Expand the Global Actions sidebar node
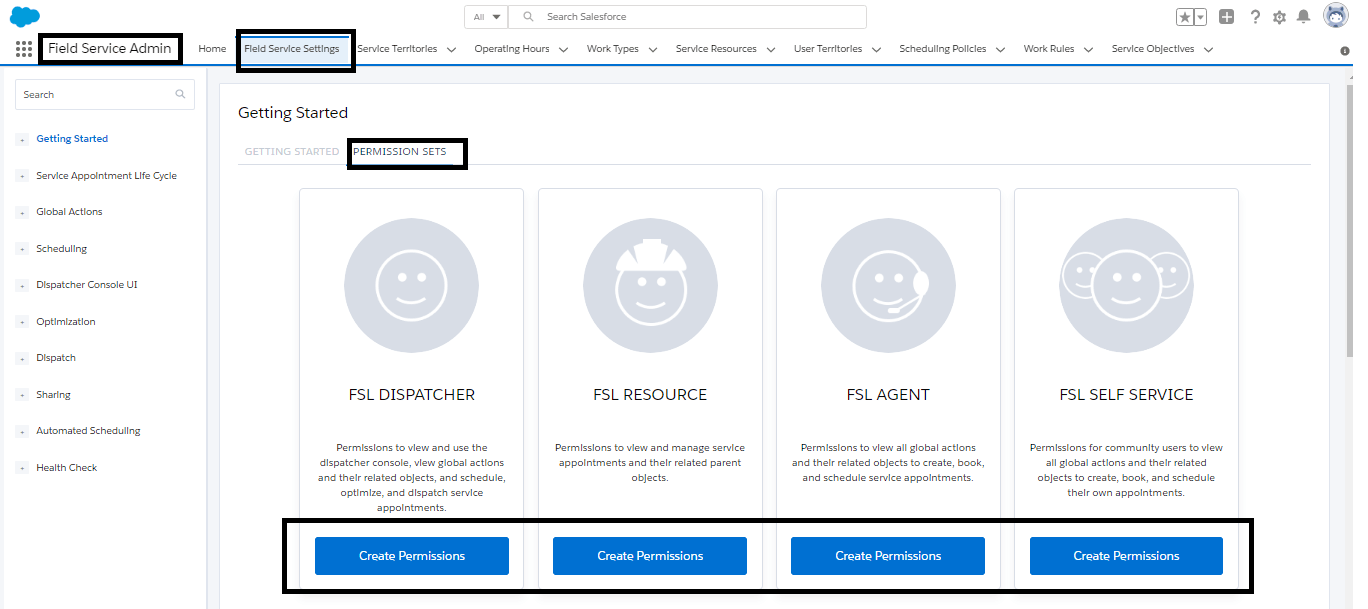The image size is (1368, 609). [x=22, y=213]
